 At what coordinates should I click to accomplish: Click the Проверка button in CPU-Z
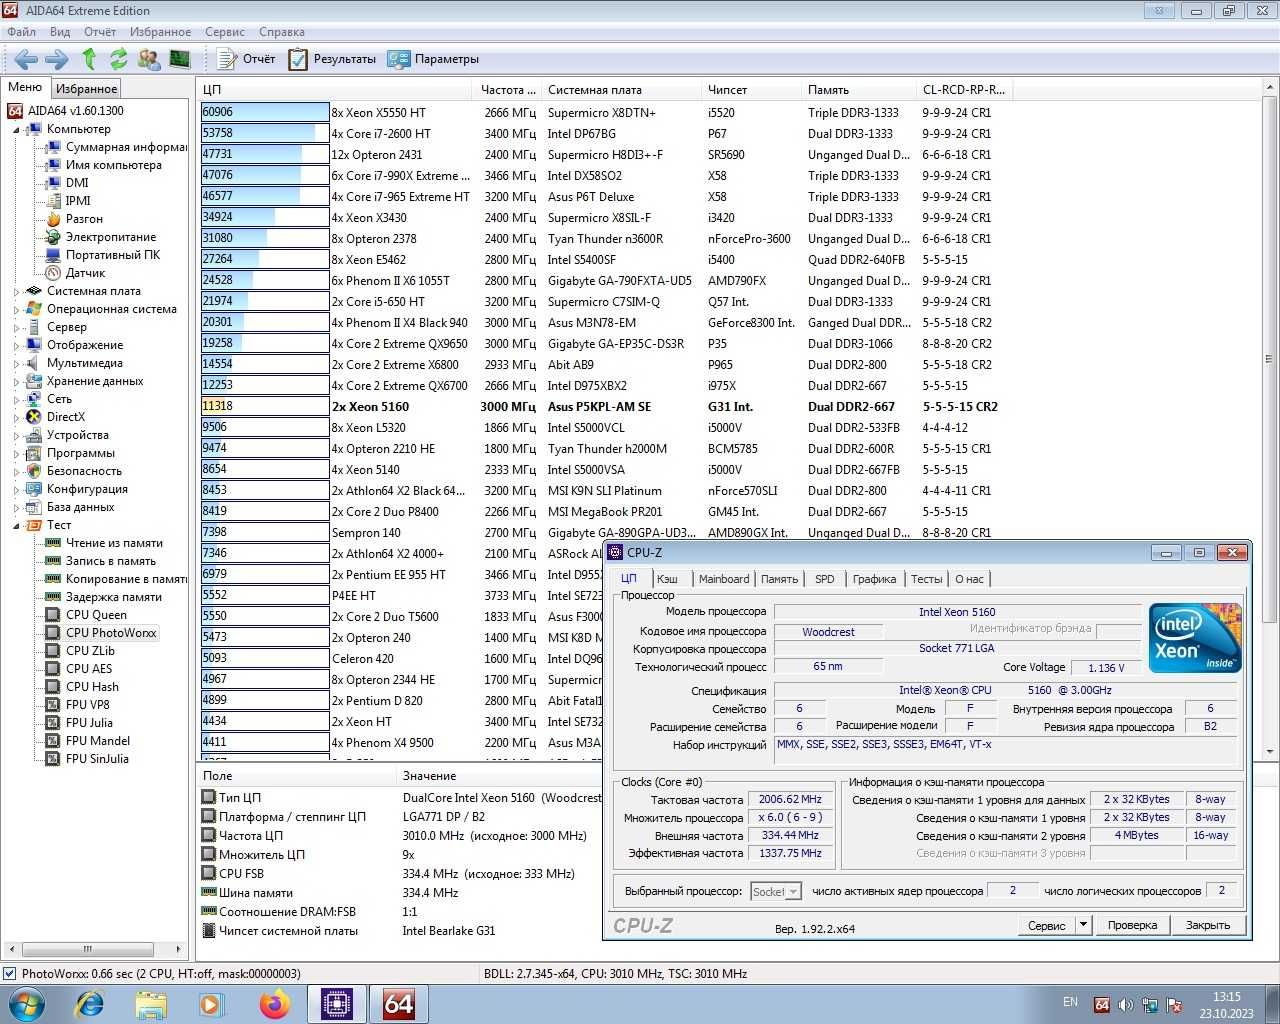1132,925
